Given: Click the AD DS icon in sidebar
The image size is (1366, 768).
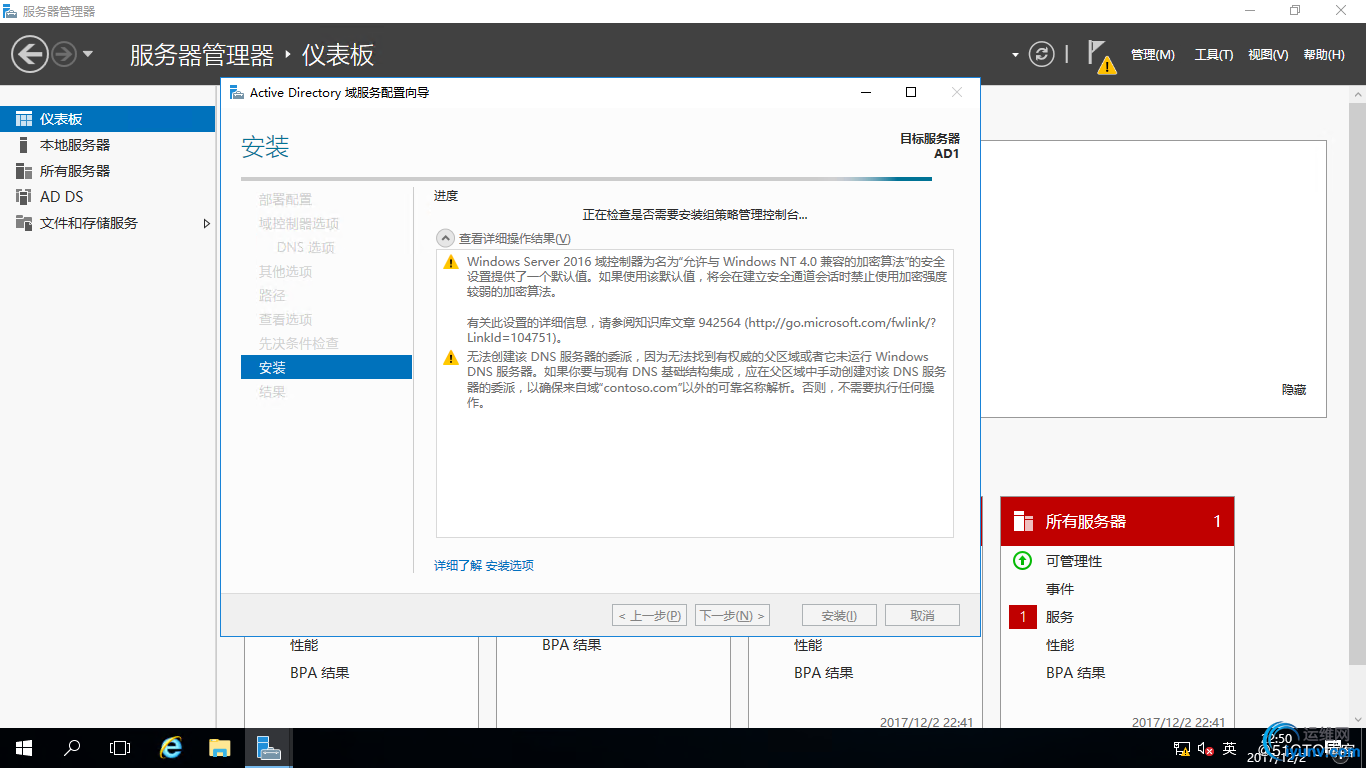Looking at the screenshot, I should 24,197.
